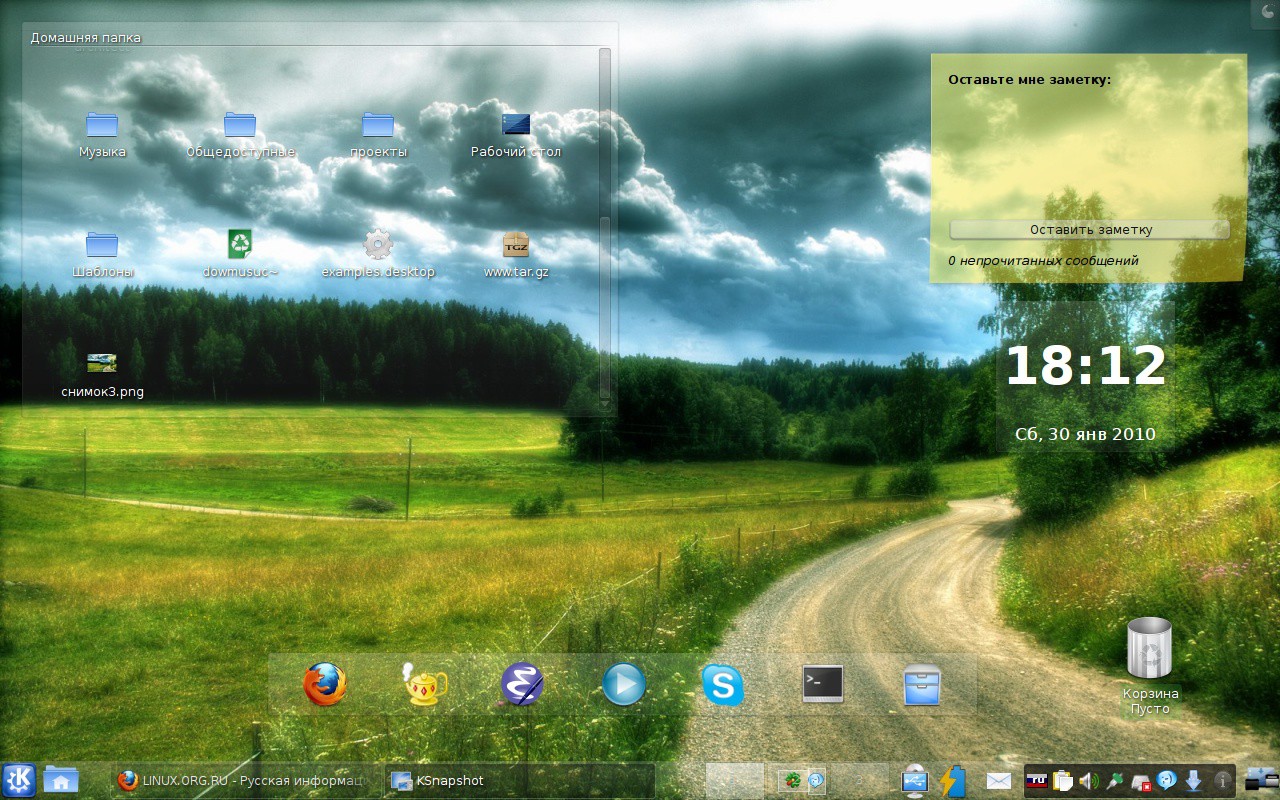Open the device notifier USB icon
Image resolution: width=1280 pixels, height=800 pixels.
click(915, 780)
